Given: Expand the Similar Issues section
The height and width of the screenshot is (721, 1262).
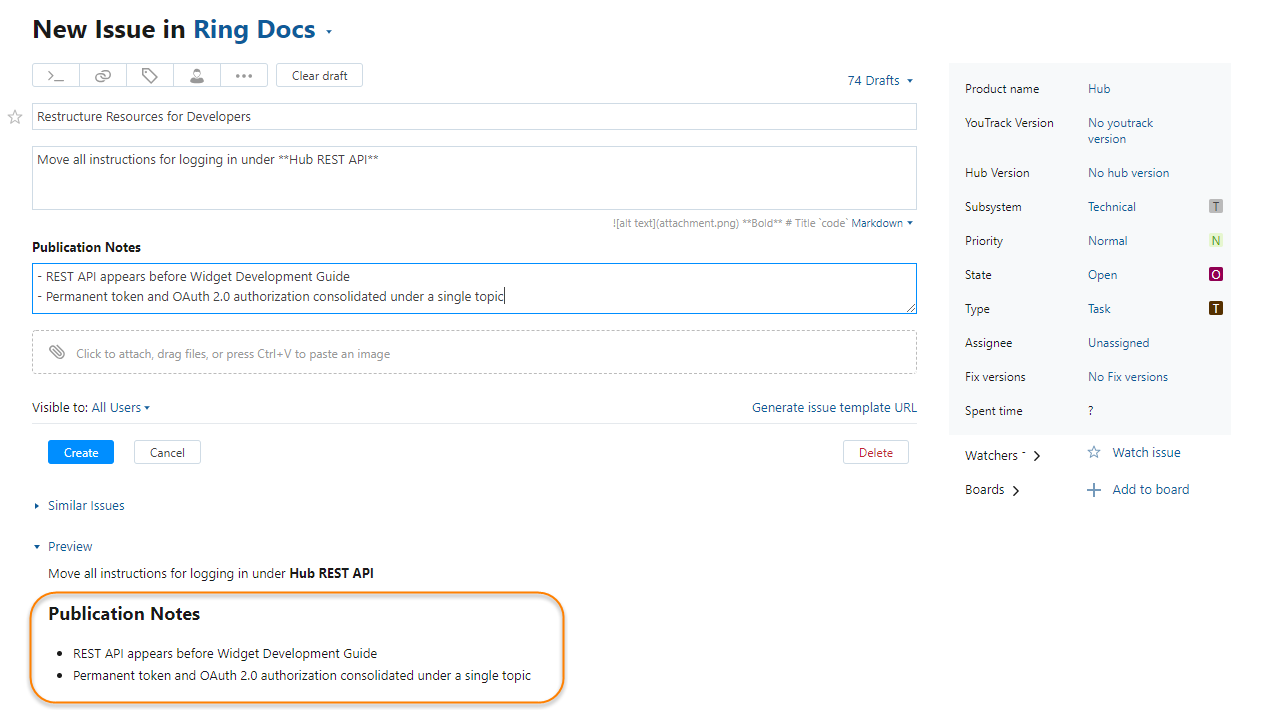Looking at the screenshot, I should click(x=37, y=506).
